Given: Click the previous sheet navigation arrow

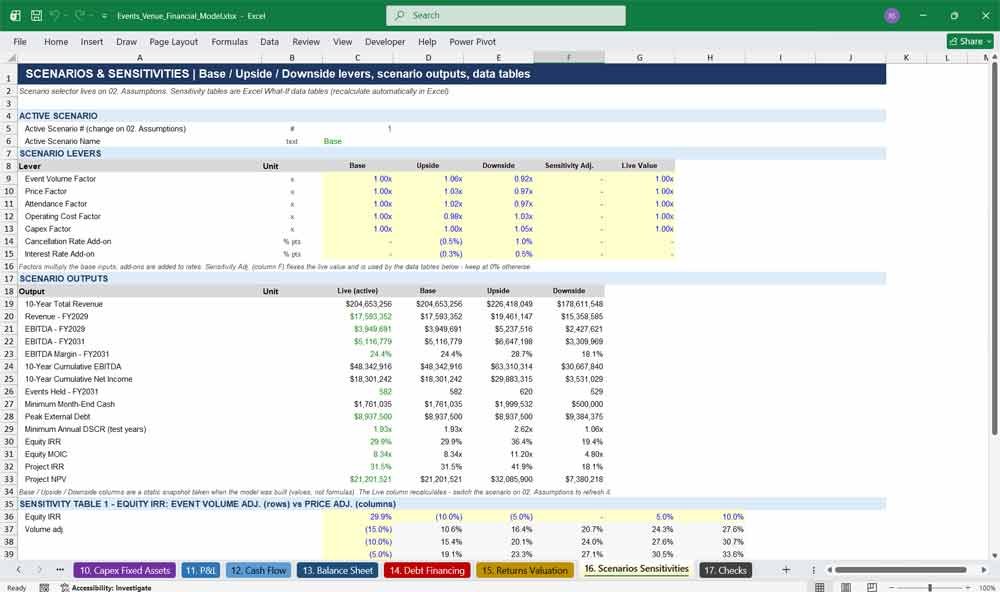Looking at the screenshot, I should click(18, 570).
